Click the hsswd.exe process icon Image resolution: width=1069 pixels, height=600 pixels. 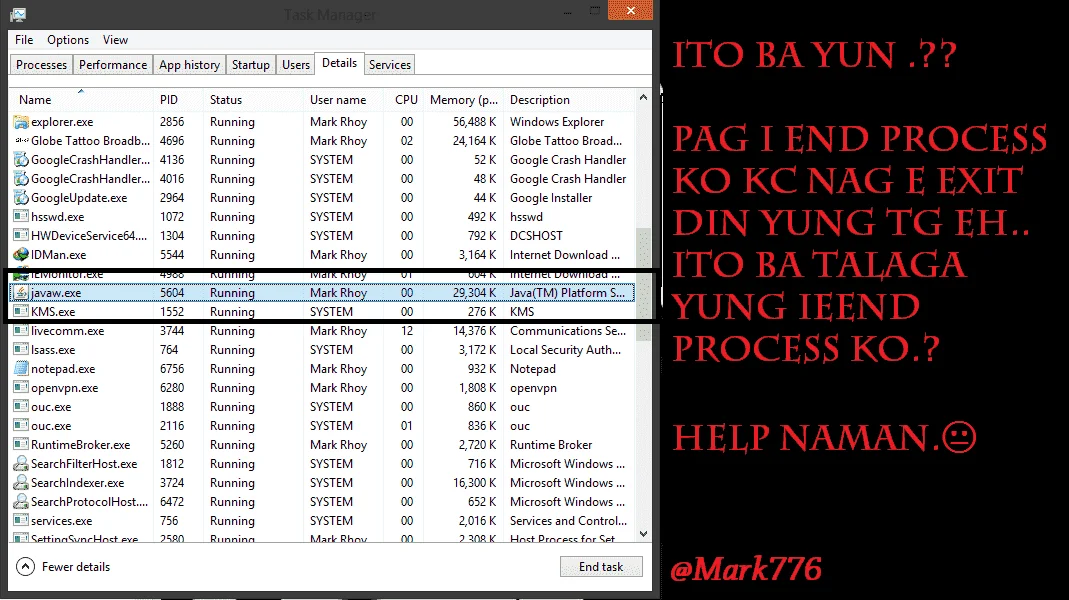(21, 217)
